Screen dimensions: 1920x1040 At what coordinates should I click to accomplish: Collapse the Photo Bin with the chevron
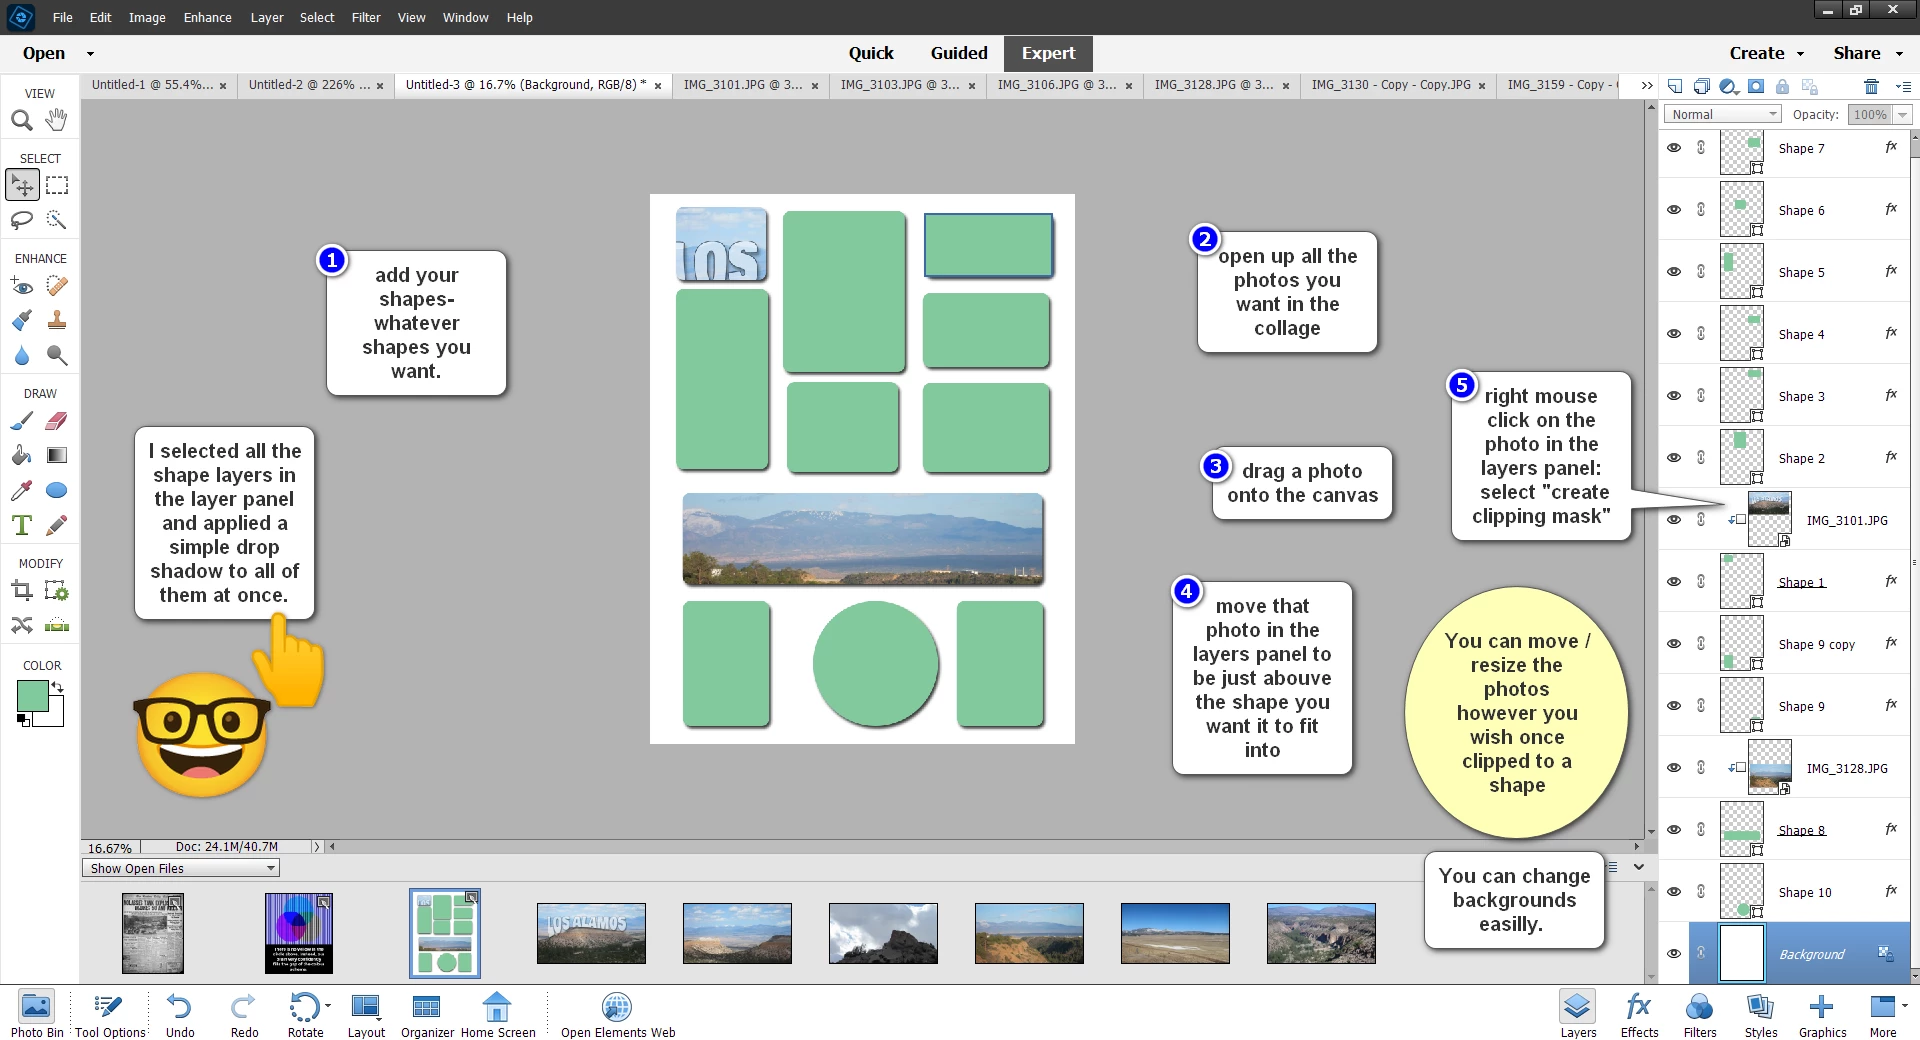pos(1639,868)
